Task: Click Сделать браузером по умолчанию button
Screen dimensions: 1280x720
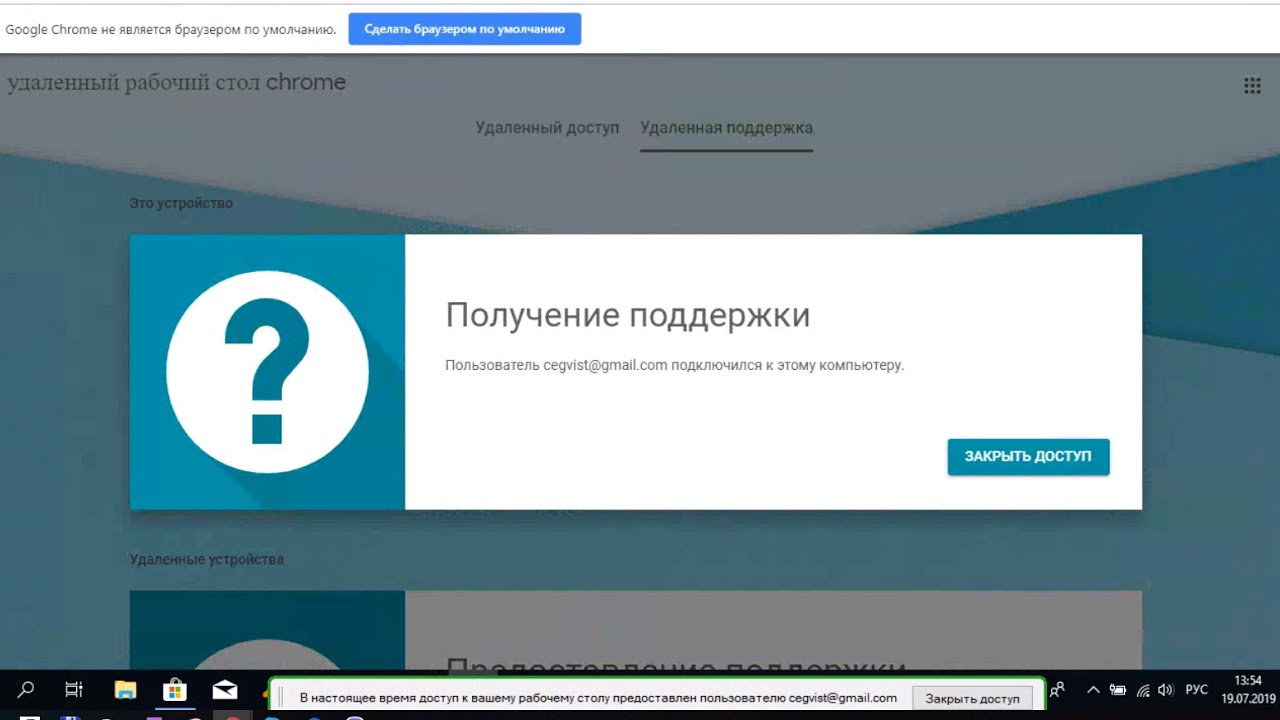Action: tap(465, 29)
